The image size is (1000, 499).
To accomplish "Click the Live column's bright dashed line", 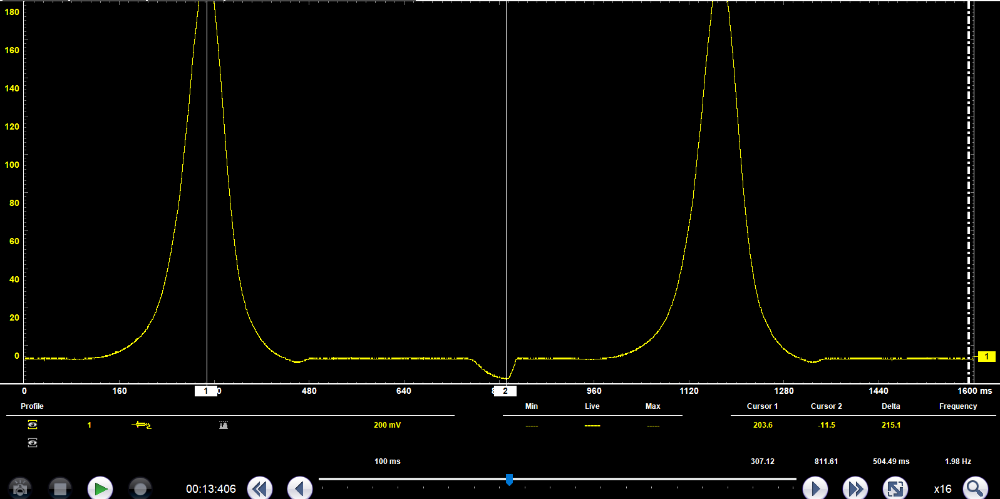I will [x=592, y=426].
